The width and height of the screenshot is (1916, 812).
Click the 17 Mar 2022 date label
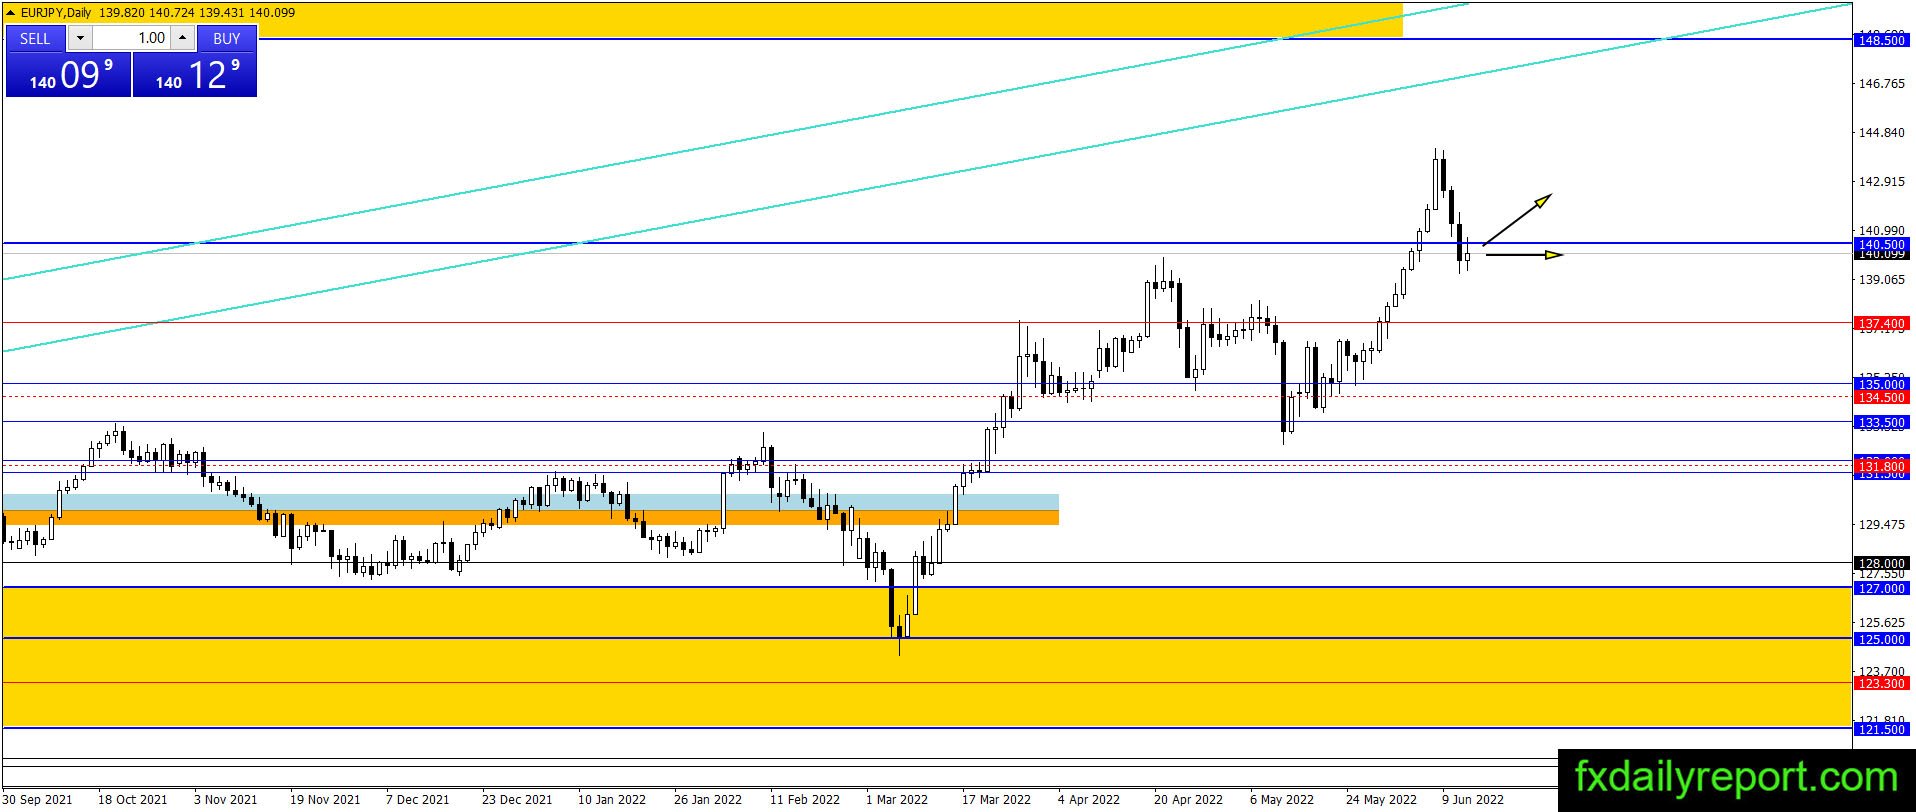point(996,799)
